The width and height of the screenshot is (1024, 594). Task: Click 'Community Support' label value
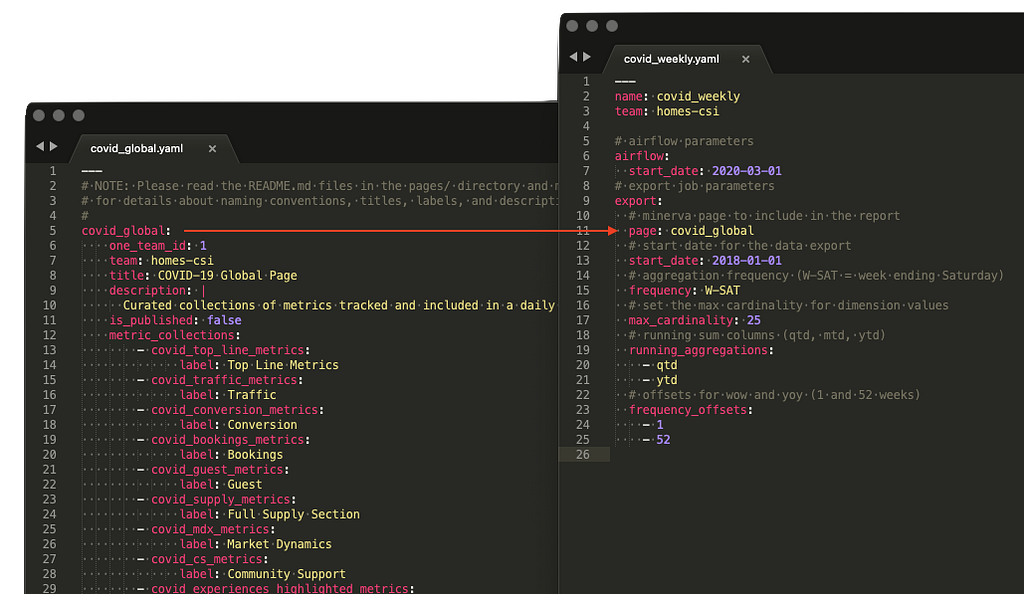(286, 574)
